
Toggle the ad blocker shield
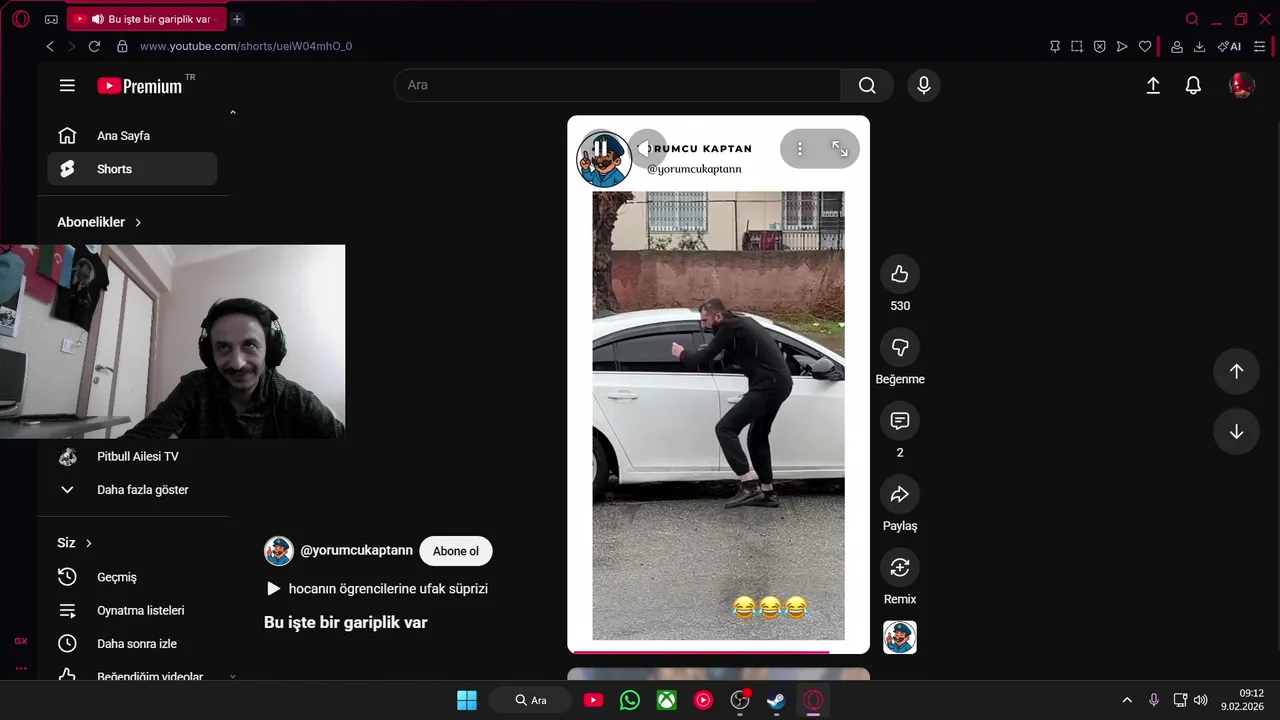(x=1099, y=46)
